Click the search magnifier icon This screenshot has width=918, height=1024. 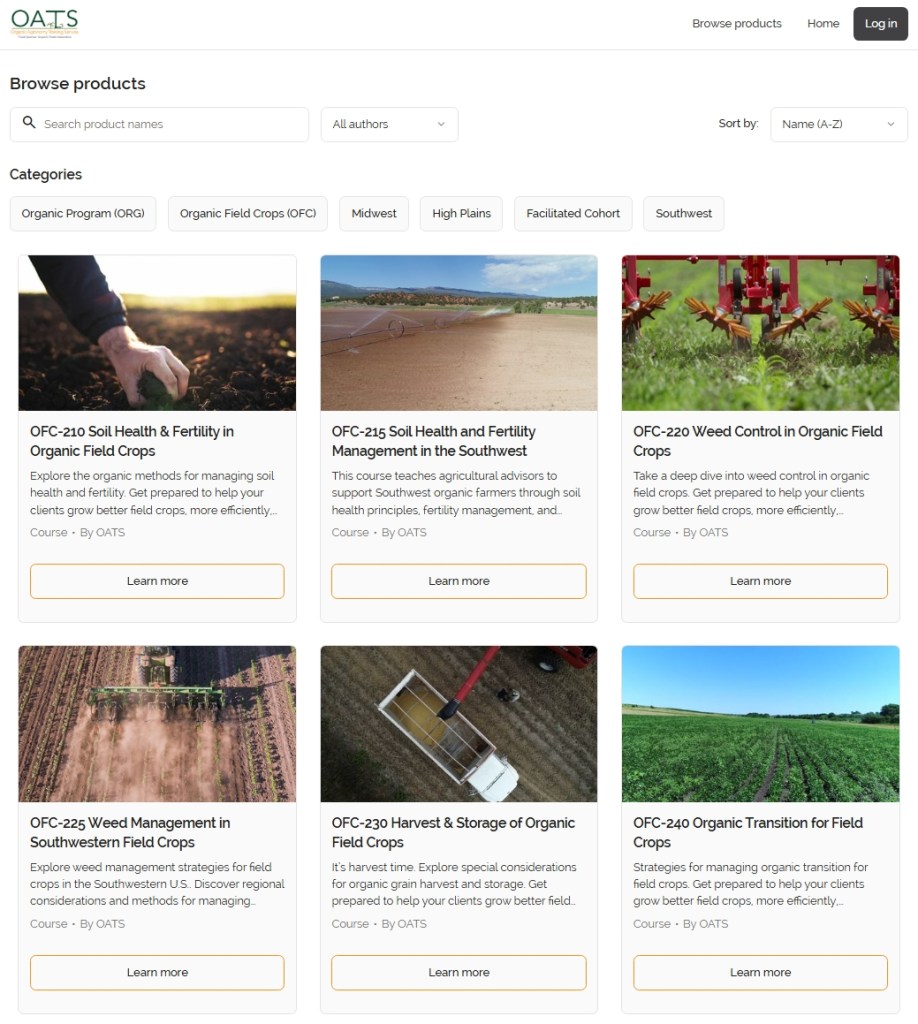click(x=29, y=122)
